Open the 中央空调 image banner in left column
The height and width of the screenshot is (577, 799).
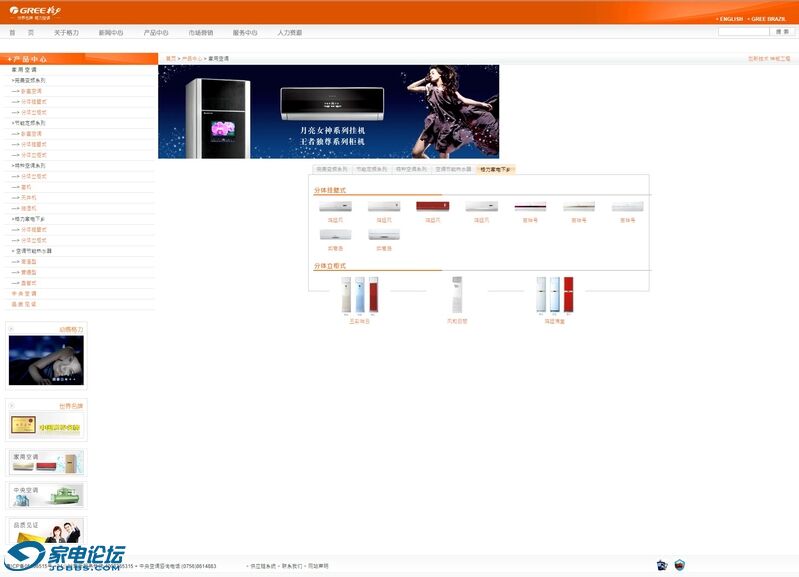tap(46, 495)
